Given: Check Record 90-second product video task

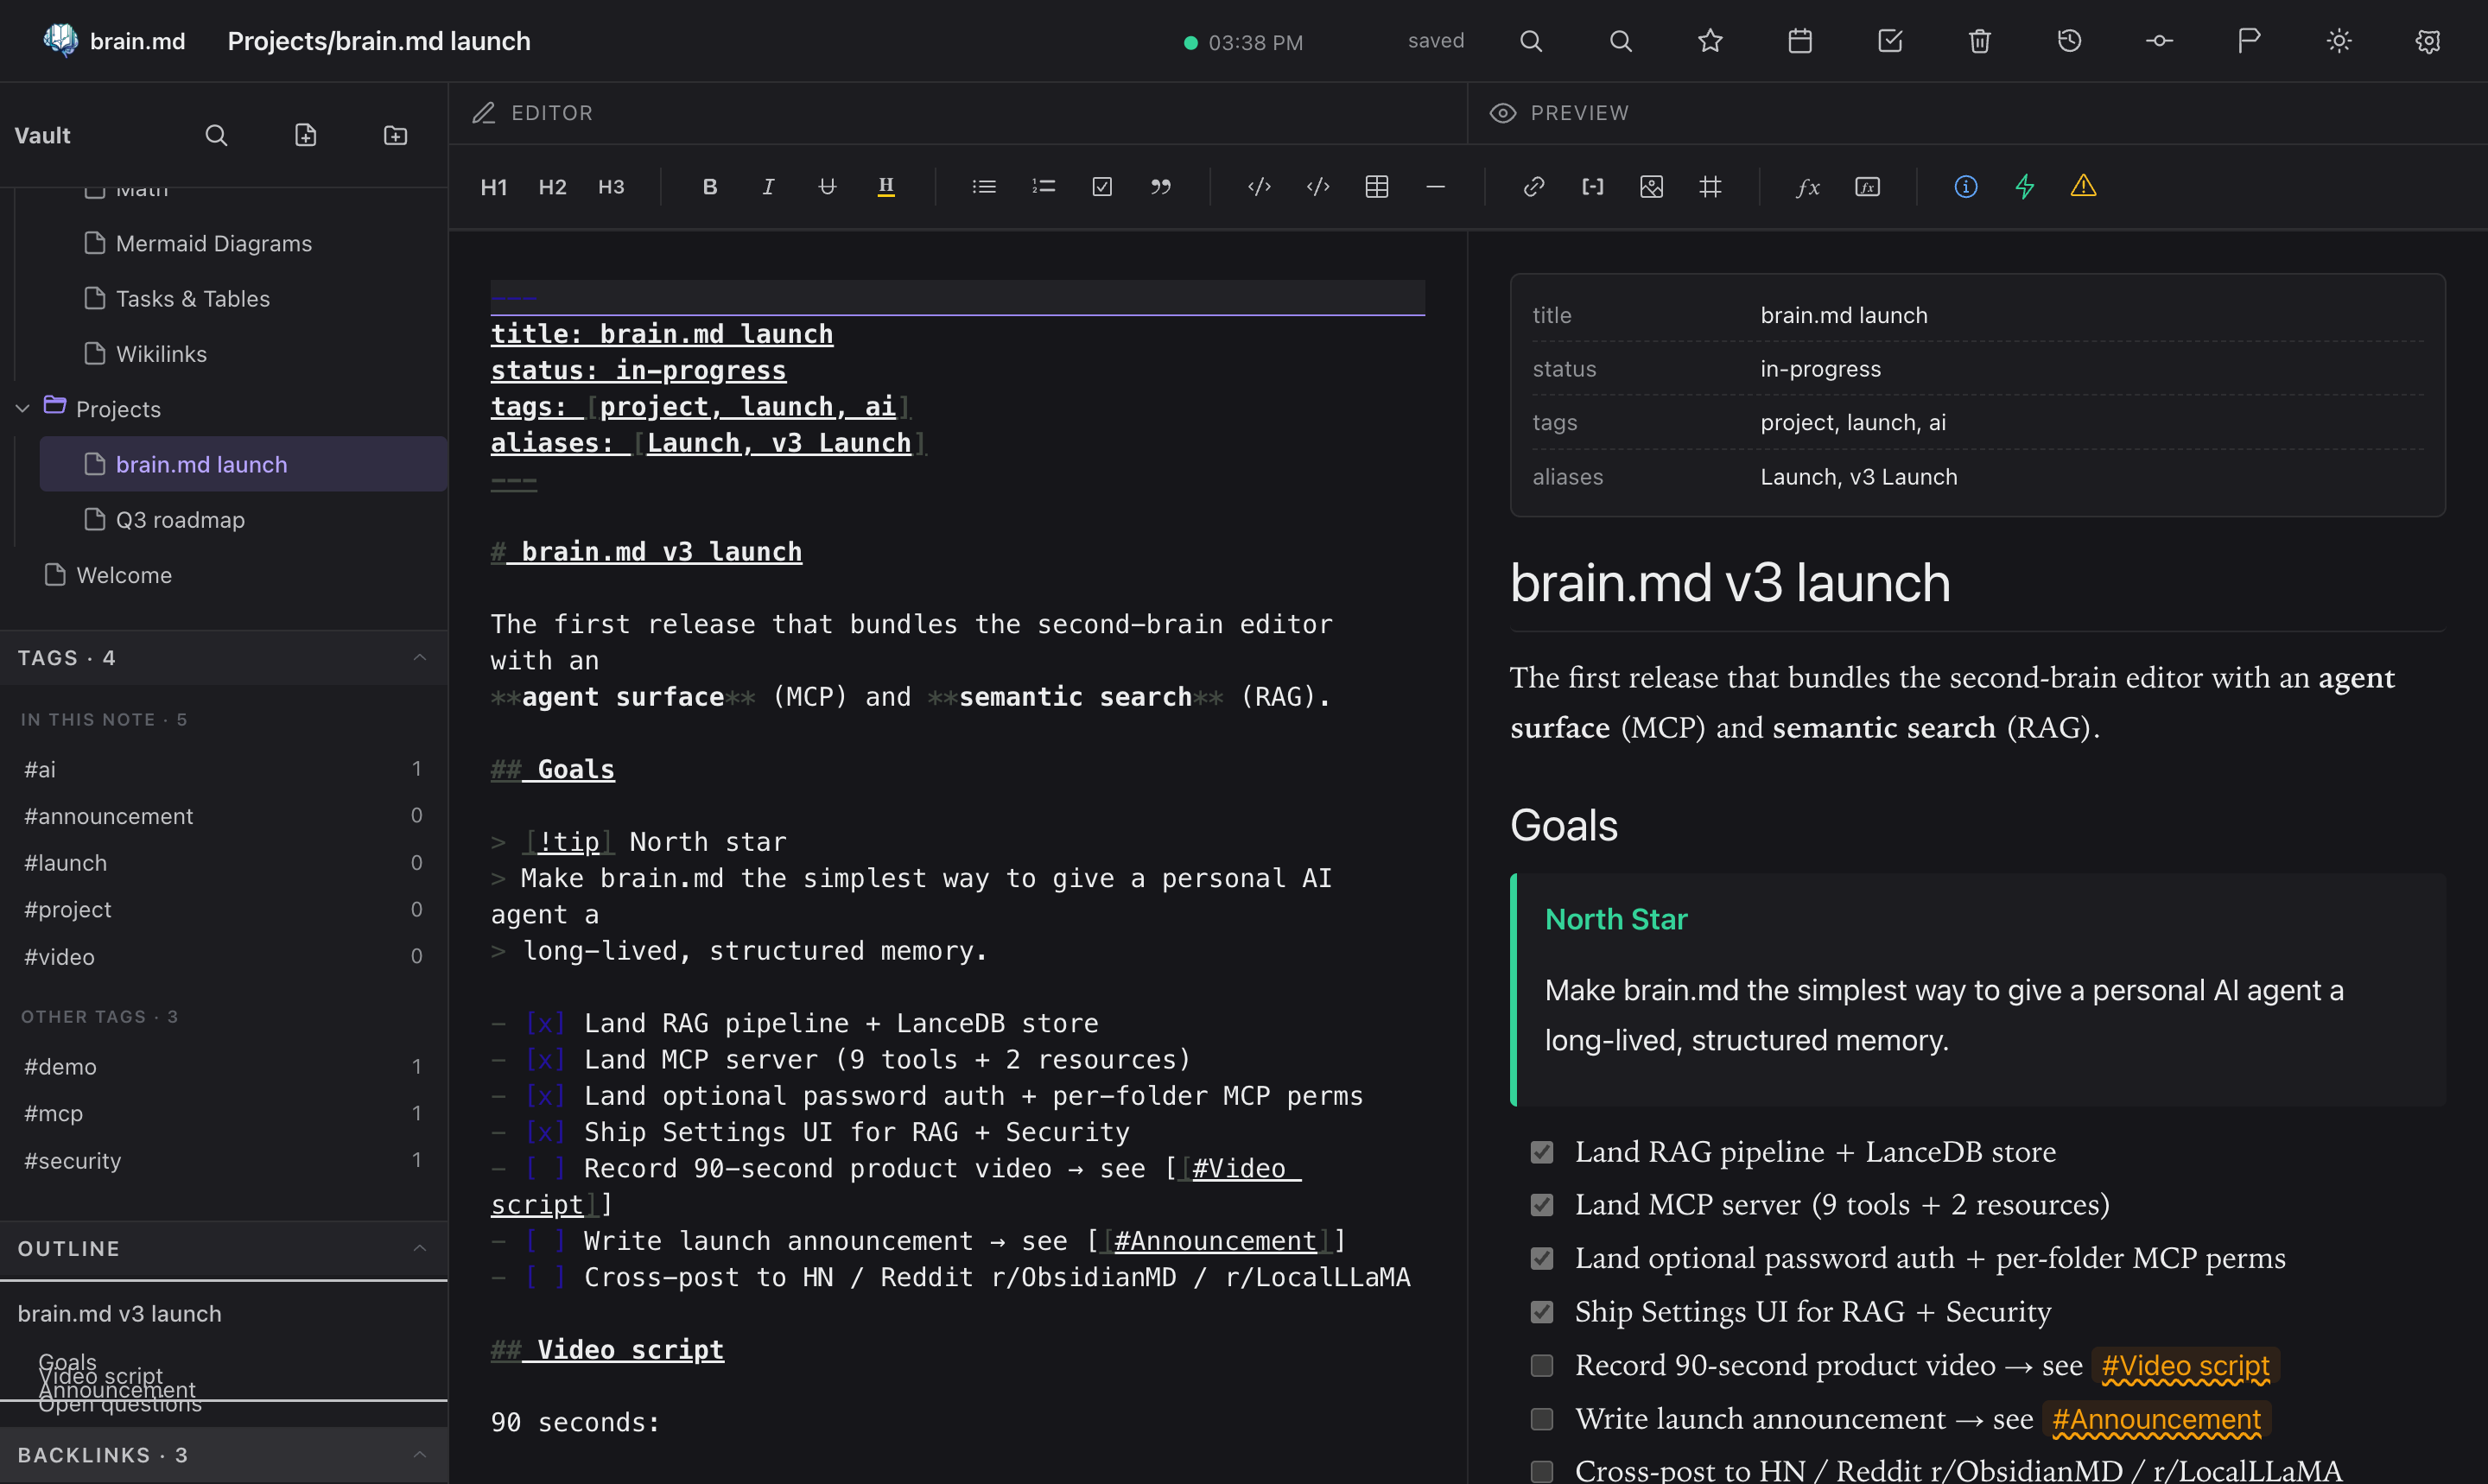Looking at the screenshot, I should tap(1542, 1365).
